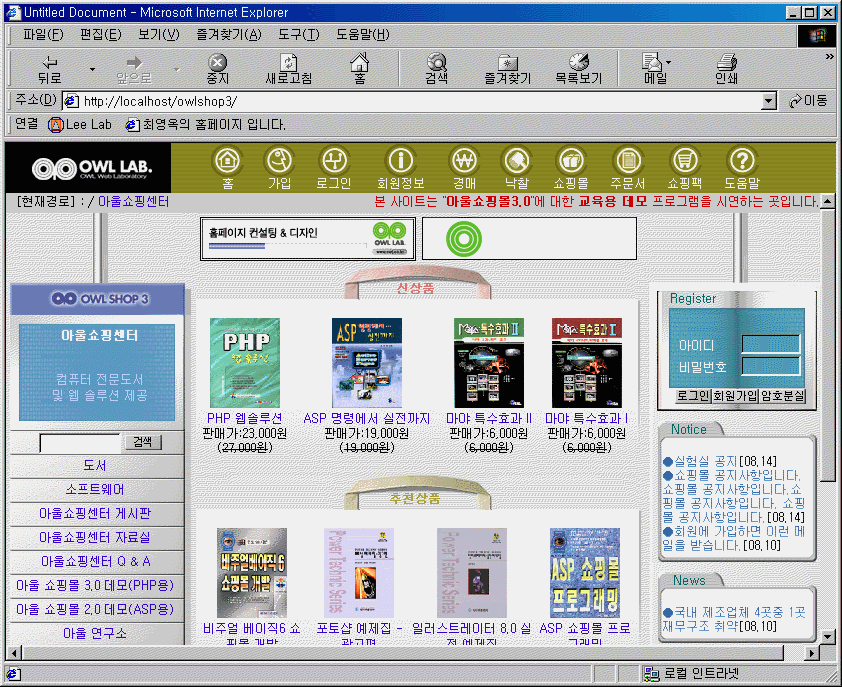Open the 즐겨찾기(A) menu
This screenshot has height=687, width=842.
coord(228,35)
